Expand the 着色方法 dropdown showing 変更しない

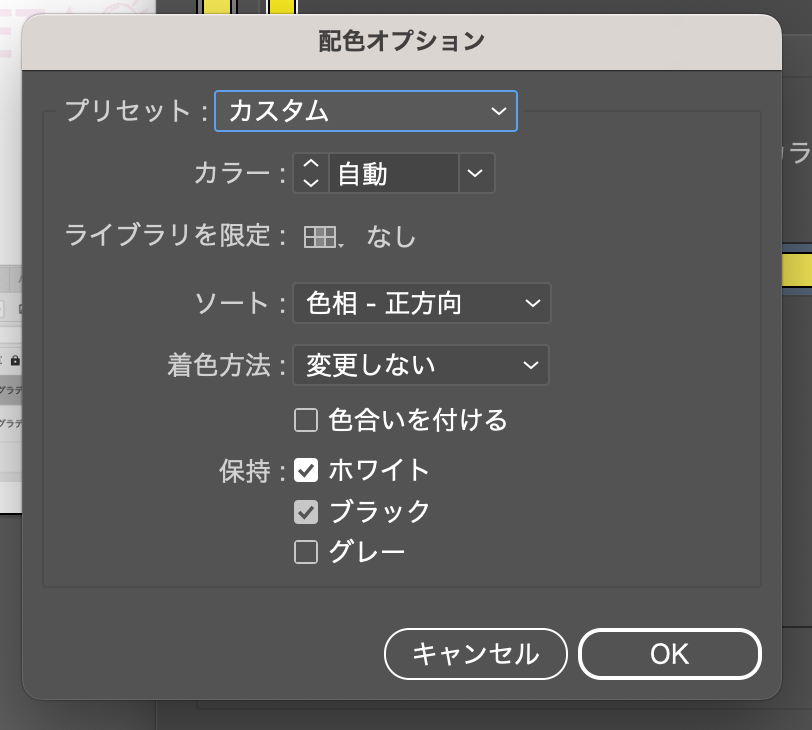pyautogui.click(x=420, y=365)
